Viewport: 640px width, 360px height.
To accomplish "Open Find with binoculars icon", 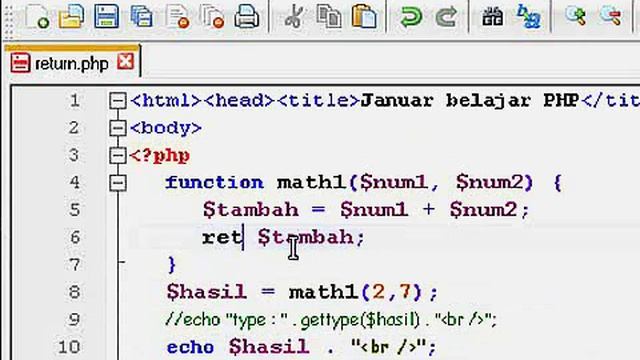I will pyautogui.click(x=493, y=16).
